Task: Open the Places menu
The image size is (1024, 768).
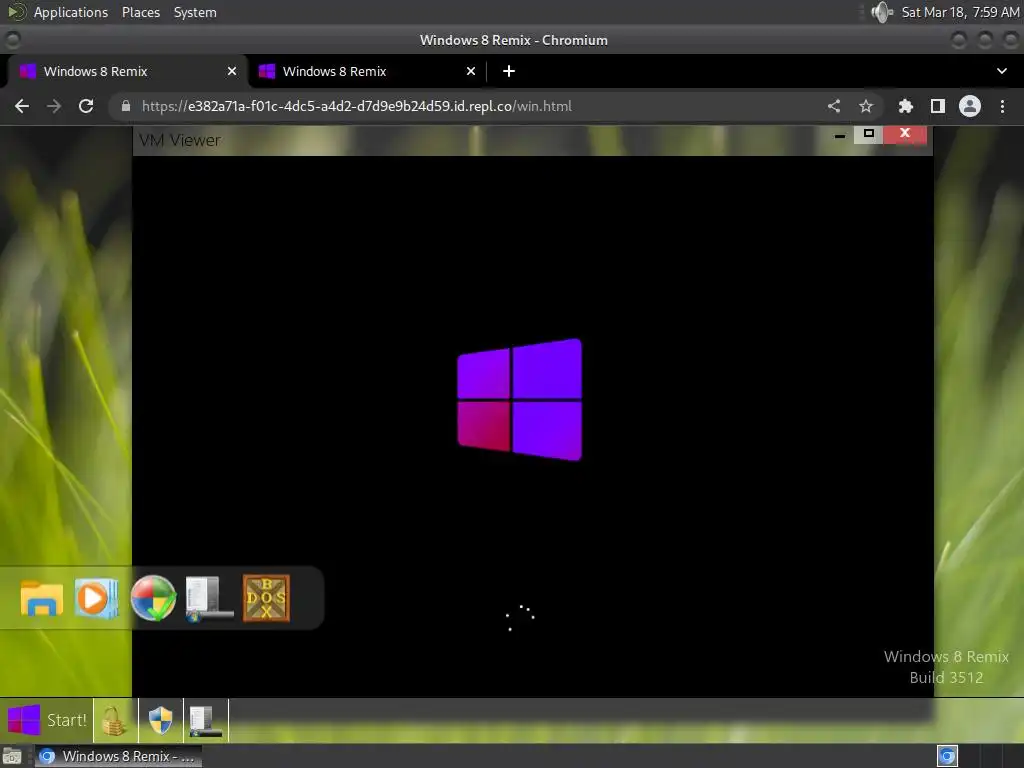Action: (141, 12)
